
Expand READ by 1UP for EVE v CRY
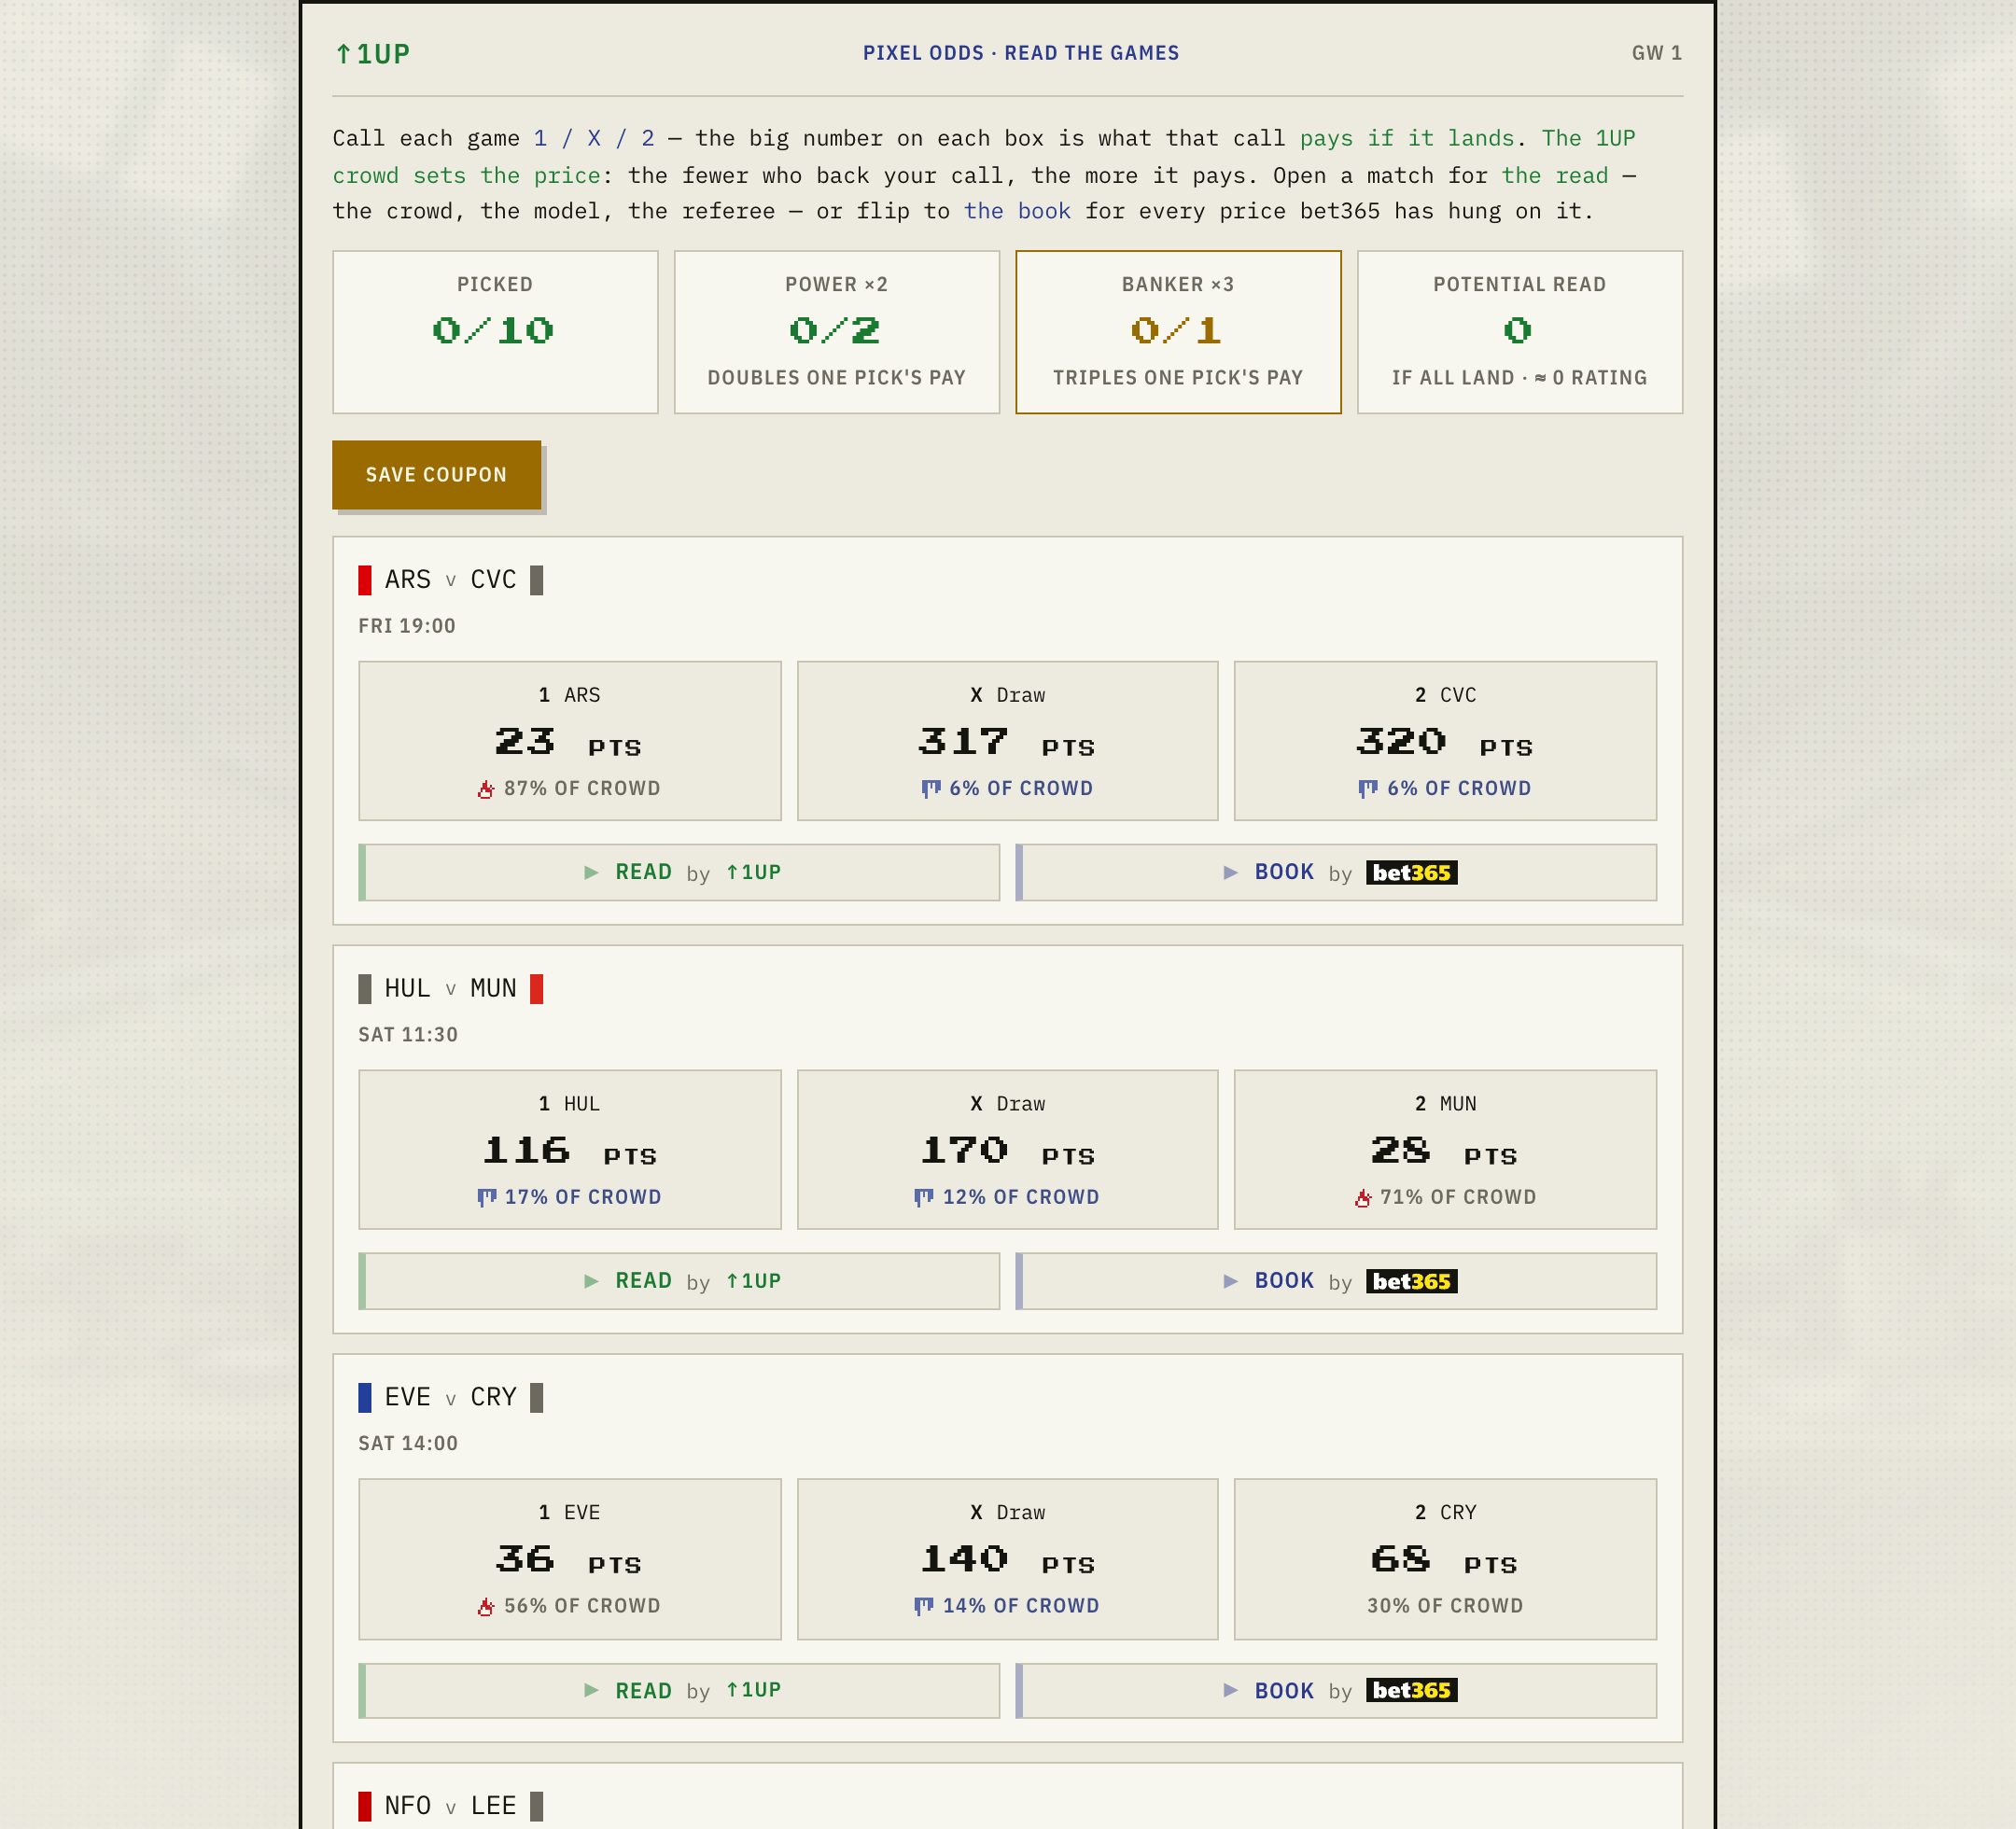679,1691
